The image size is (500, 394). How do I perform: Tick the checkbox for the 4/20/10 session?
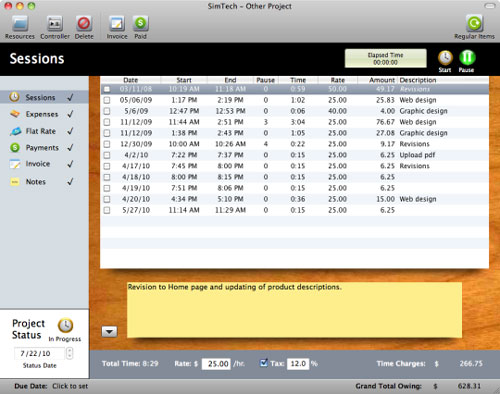[x=107, y=199]
